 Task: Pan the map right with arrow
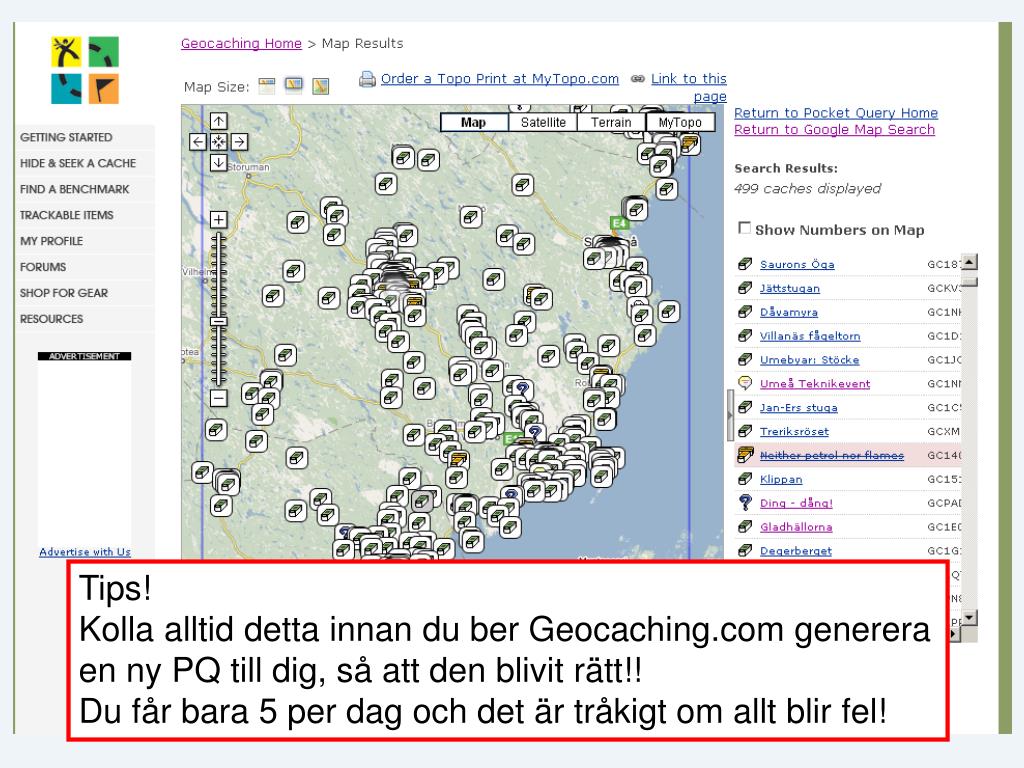240,142
